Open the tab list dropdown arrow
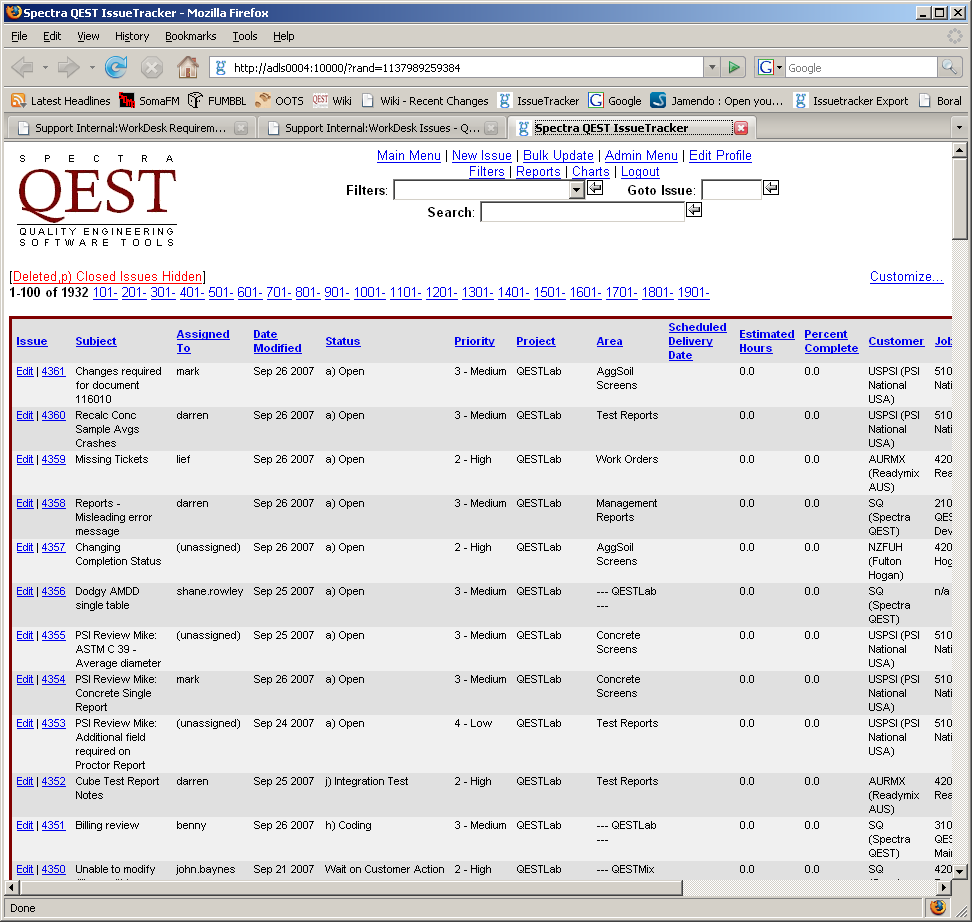 click(x=958, y=128)
